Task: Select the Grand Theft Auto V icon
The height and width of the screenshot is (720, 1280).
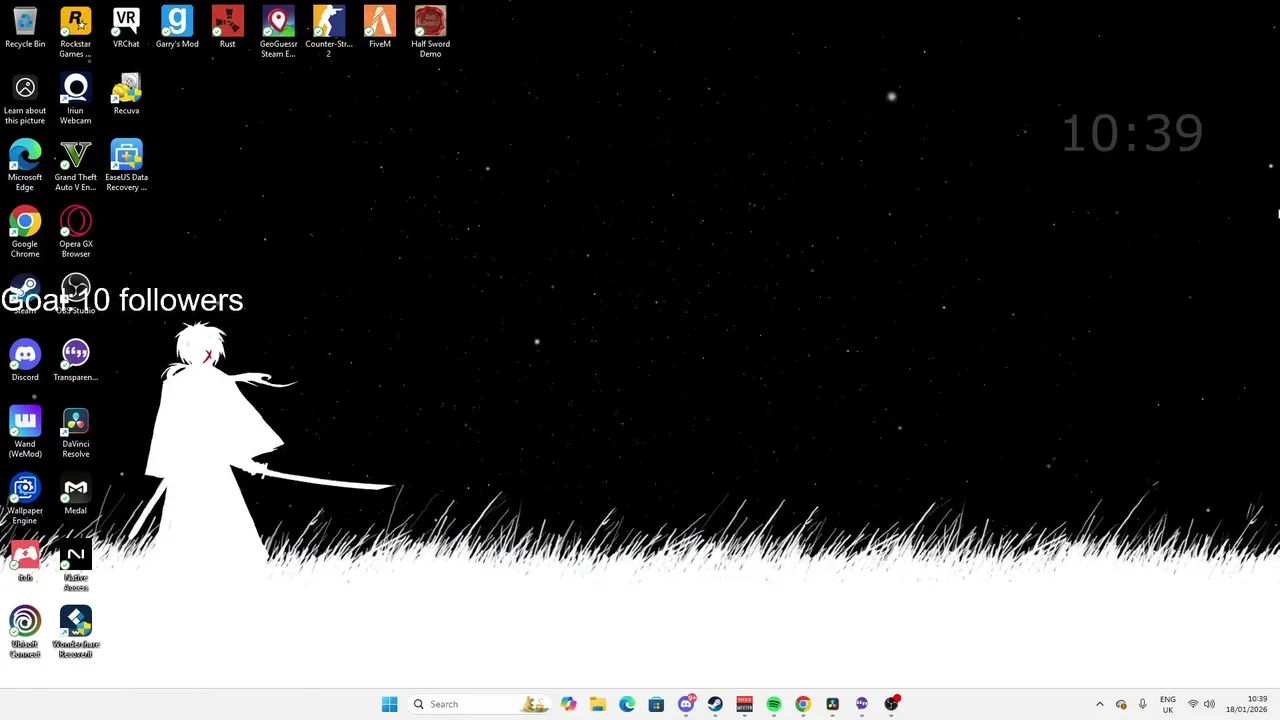Action: click(x=76, y=165)
